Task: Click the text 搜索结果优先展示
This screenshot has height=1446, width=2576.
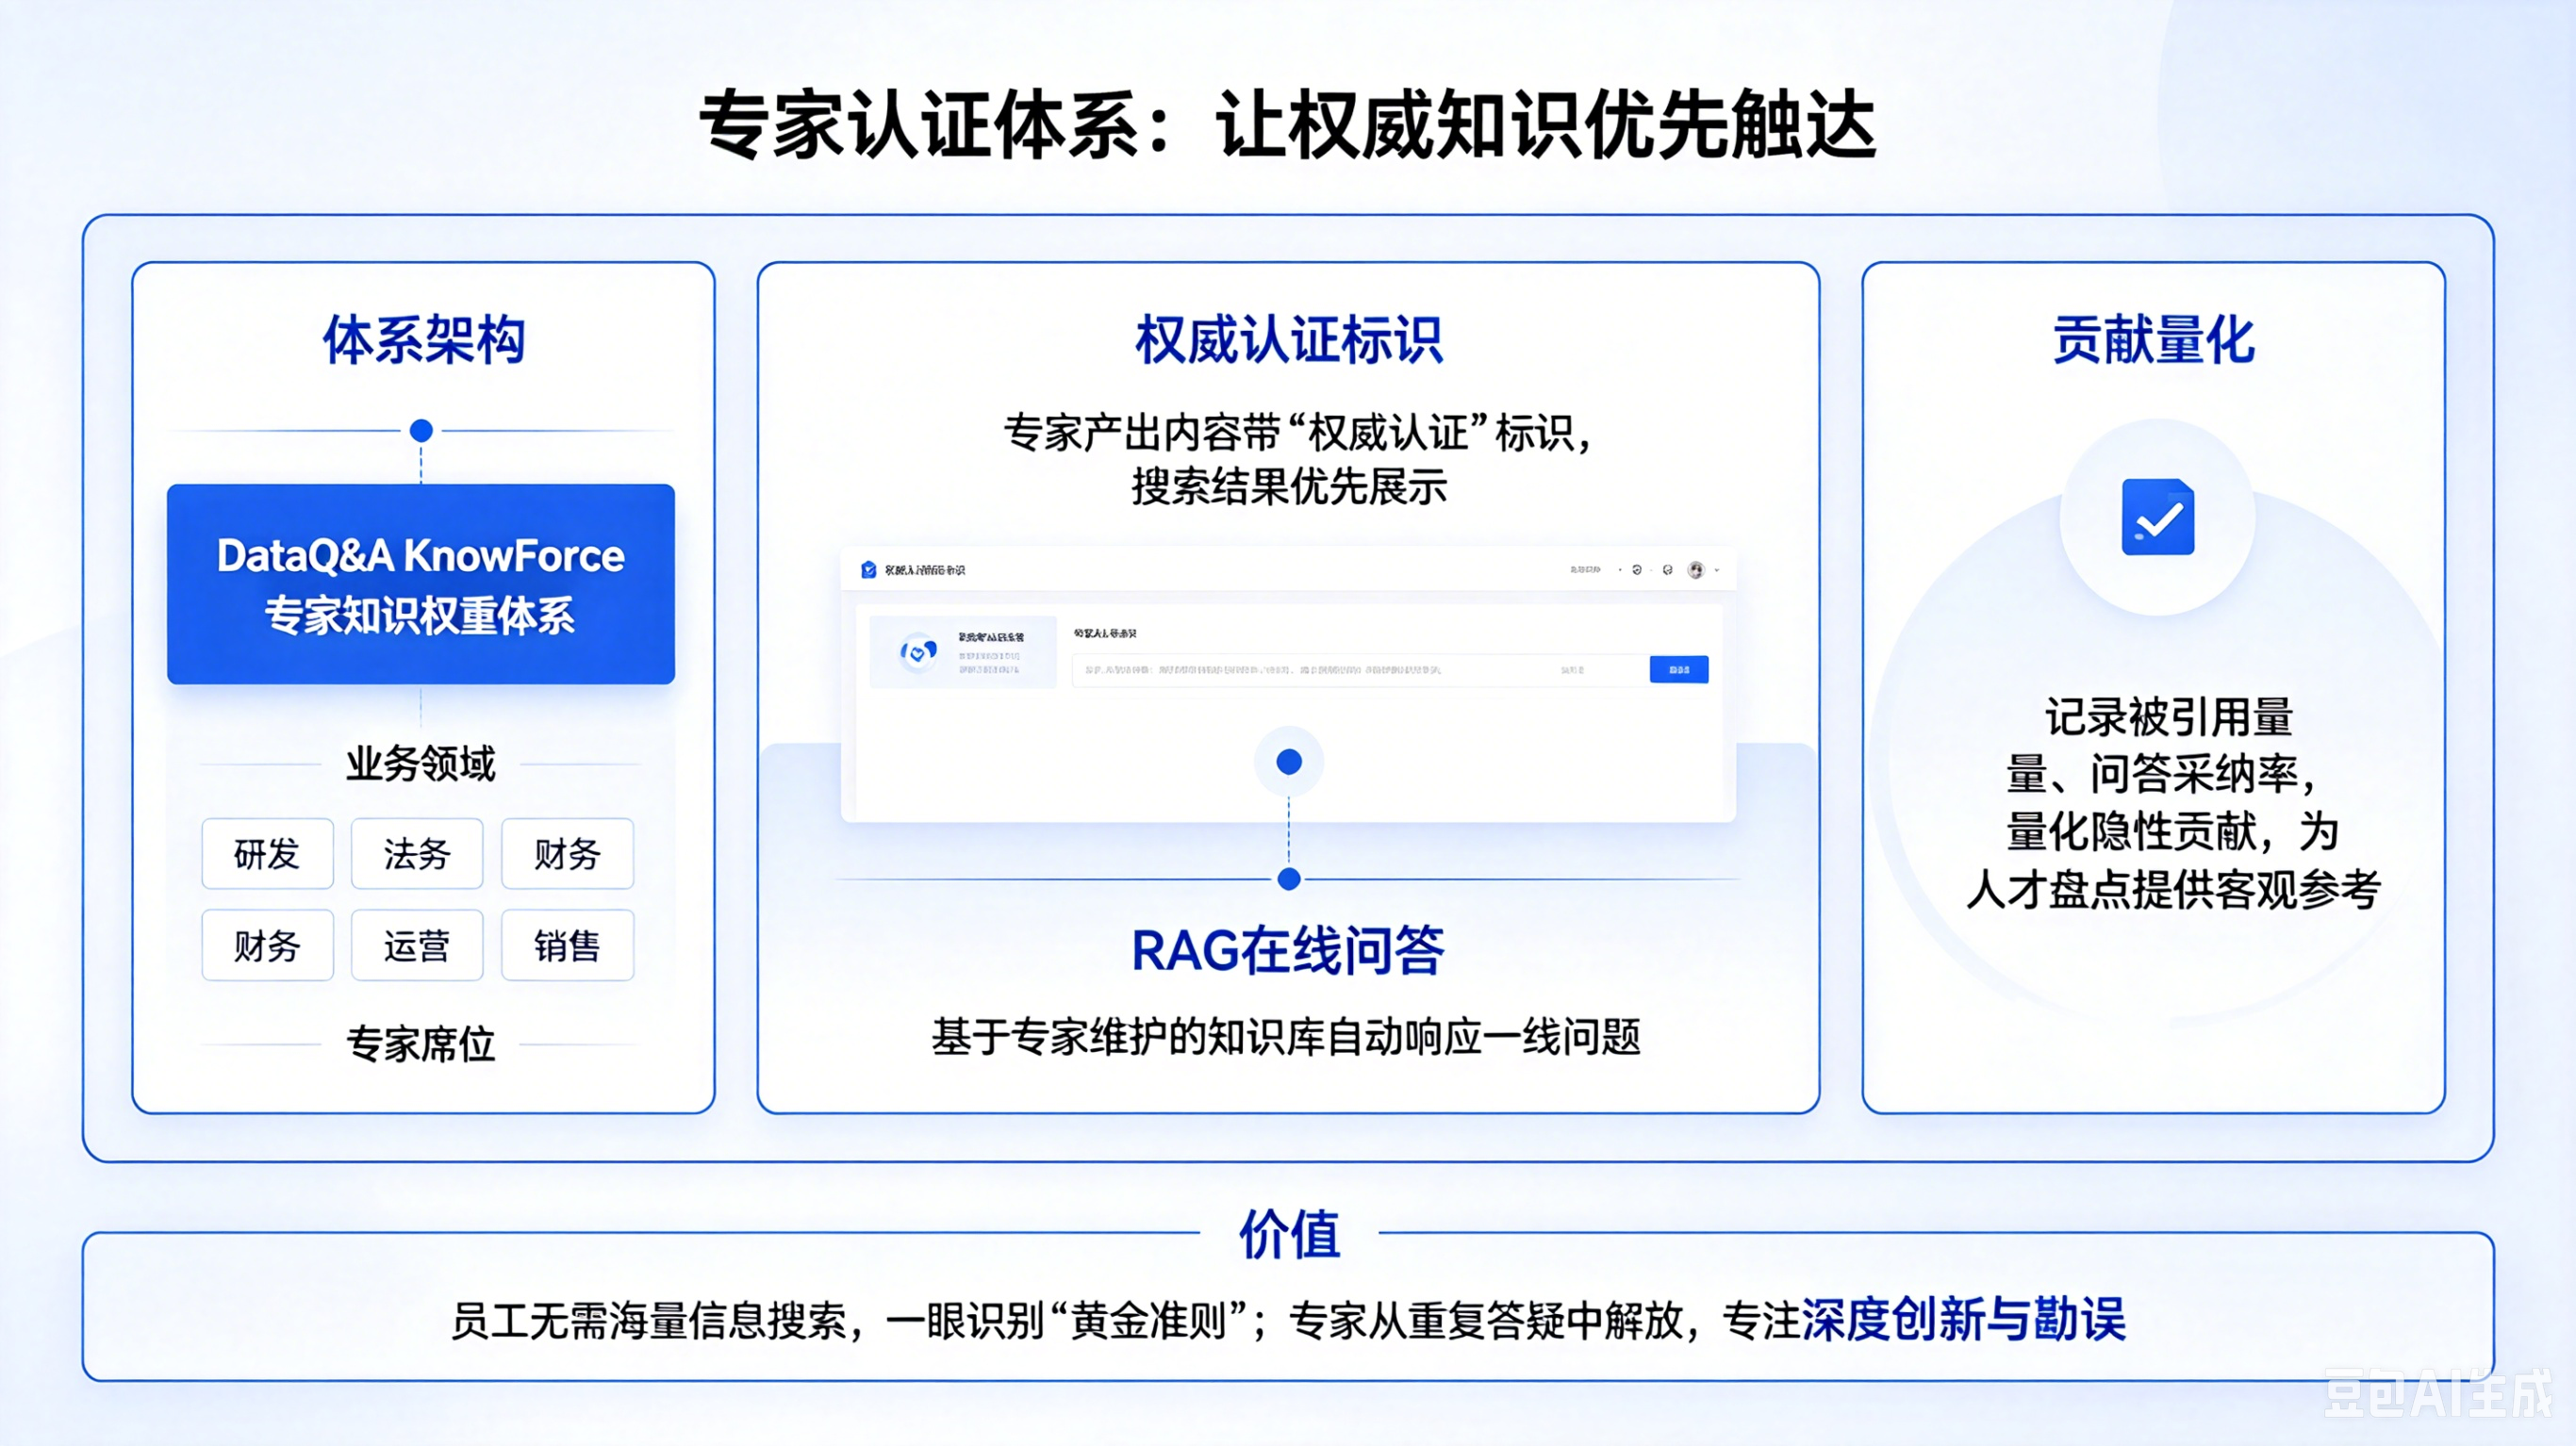Action: click(1289, 487)
